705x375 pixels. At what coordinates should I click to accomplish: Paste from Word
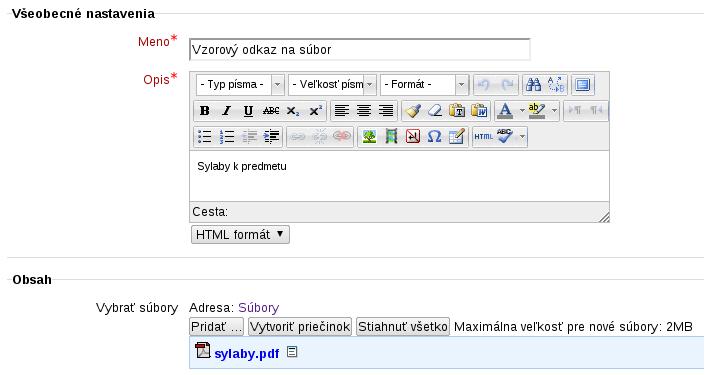(x=479, y=111)
